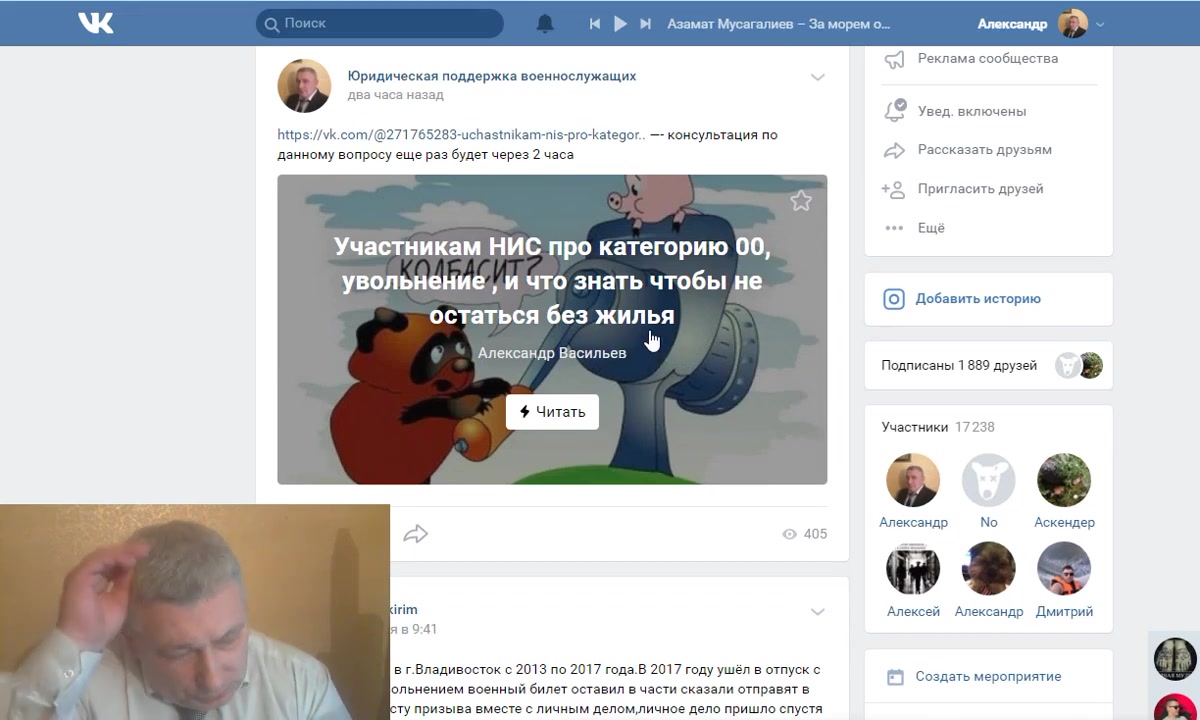The width and height of the screenshot is (1200, 720).
Task: Open the VK logo home page
Action: click(96, 23)
